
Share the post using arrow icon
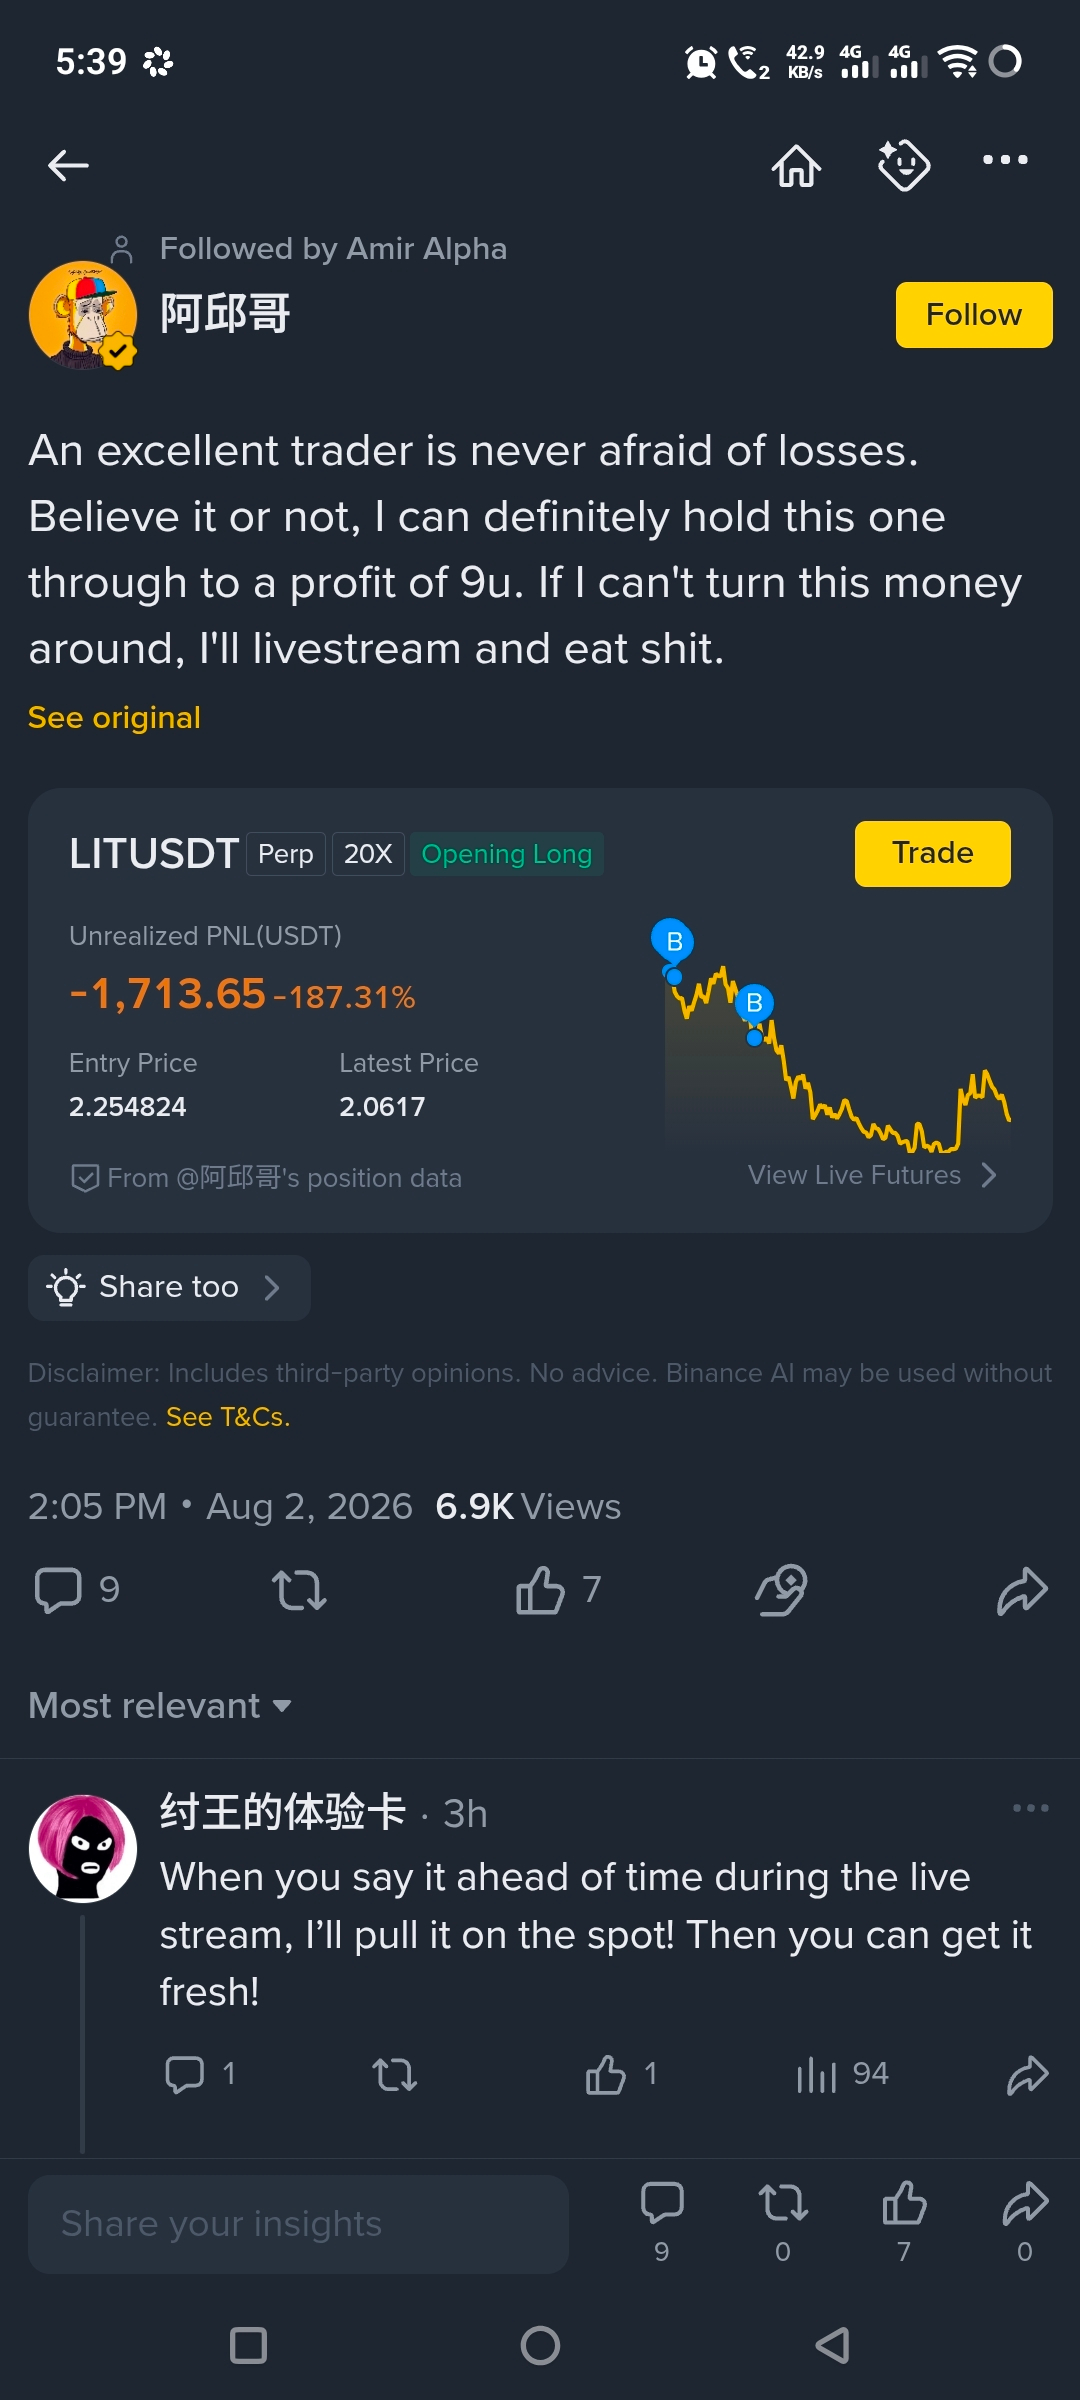(1022, 1589)
